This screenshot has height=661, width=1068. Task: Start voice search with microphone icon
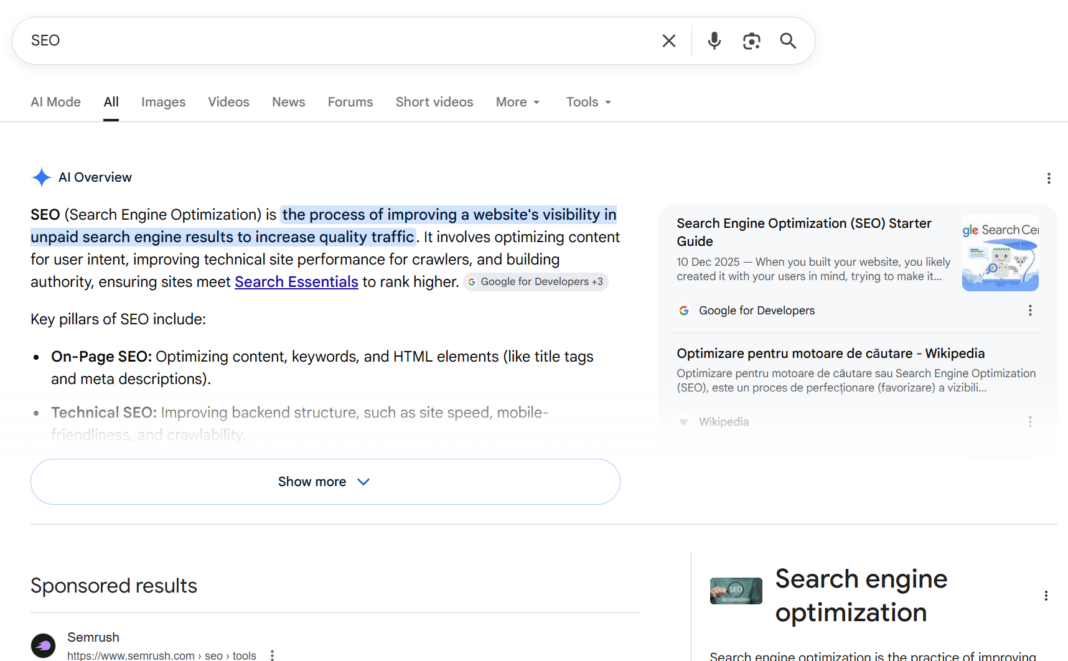[714, 41]
